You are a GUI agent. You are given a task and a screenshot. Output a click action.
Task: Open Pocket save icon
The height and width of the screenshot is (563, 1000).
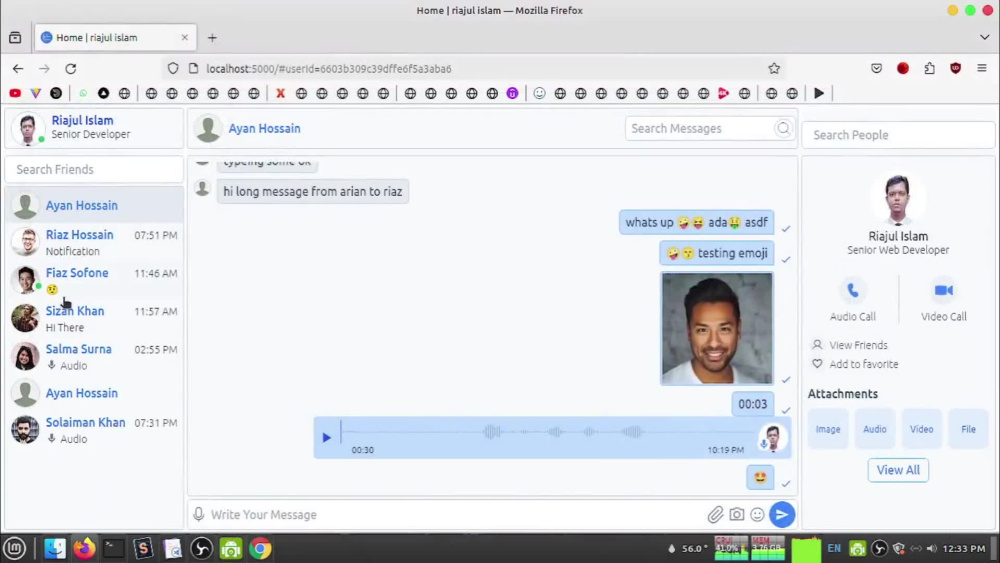(876, 68)
